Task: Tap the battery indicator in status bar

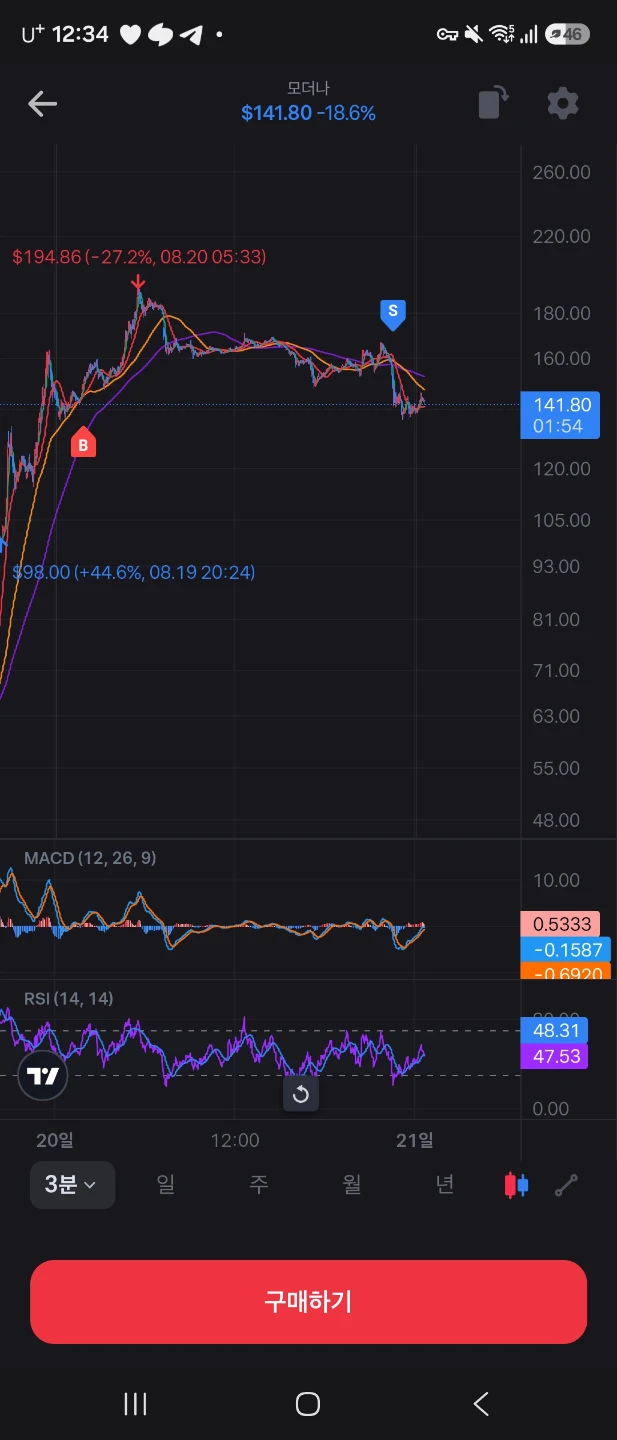Action: point(567,34)
